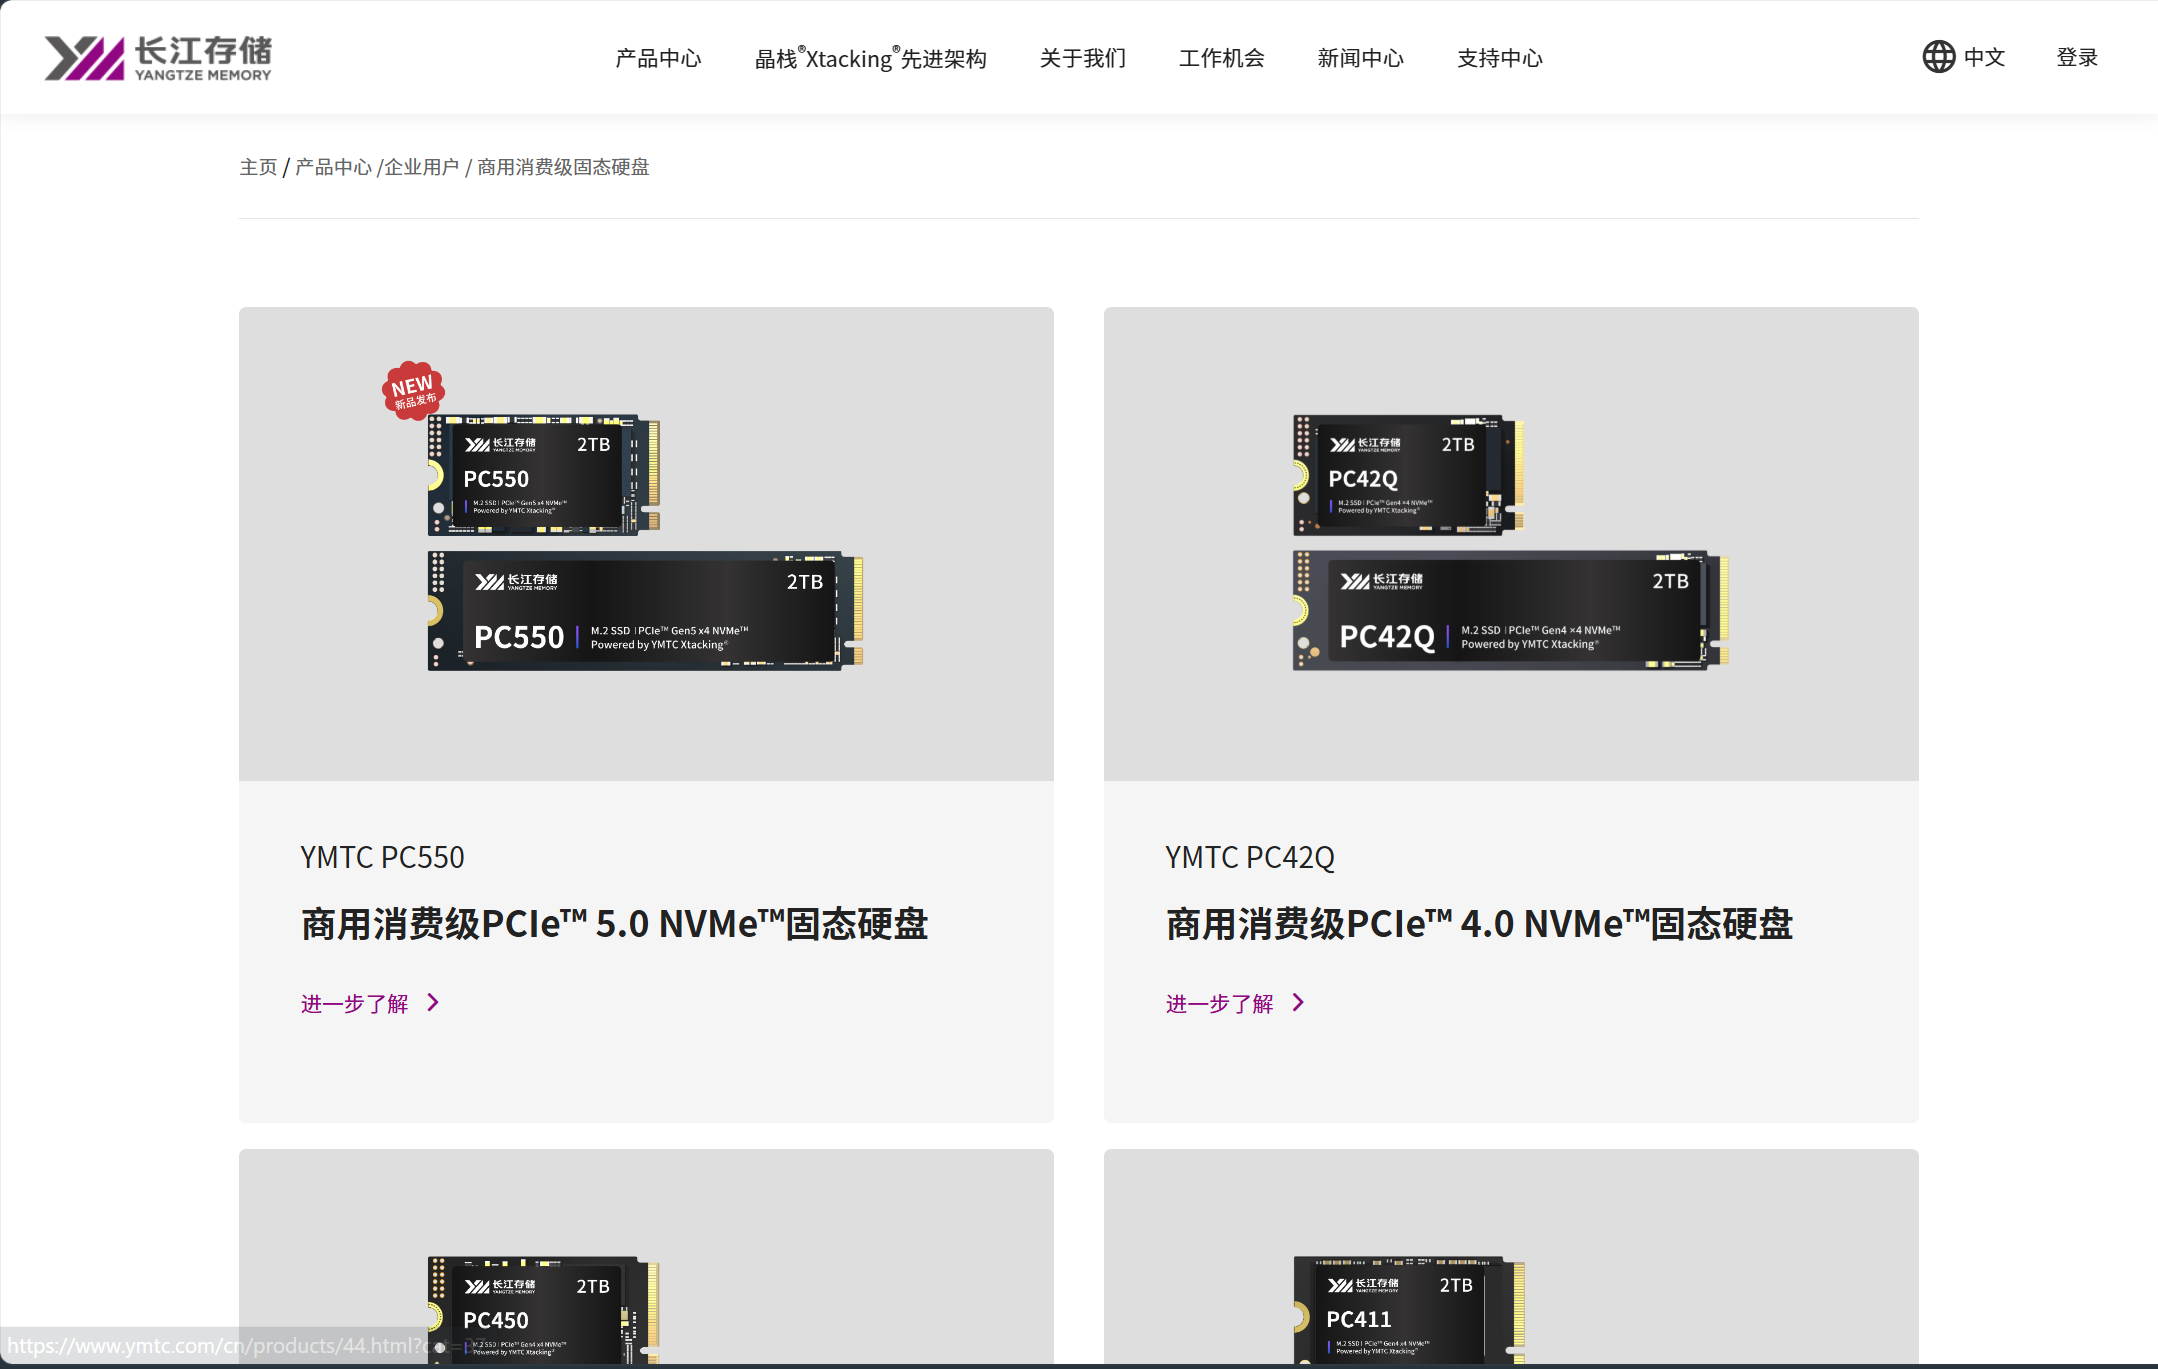Image resolution: width=2158 pixels, height=1369 pixels.
Task: Click 进一步了解 under YMTC PC550
Action: tap(355, 1003)
